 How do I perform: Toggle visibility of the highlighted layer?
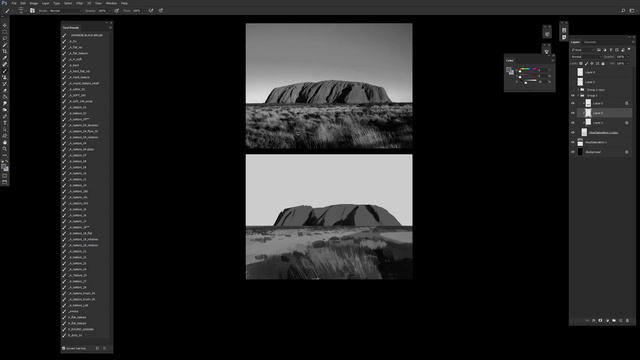573,113
